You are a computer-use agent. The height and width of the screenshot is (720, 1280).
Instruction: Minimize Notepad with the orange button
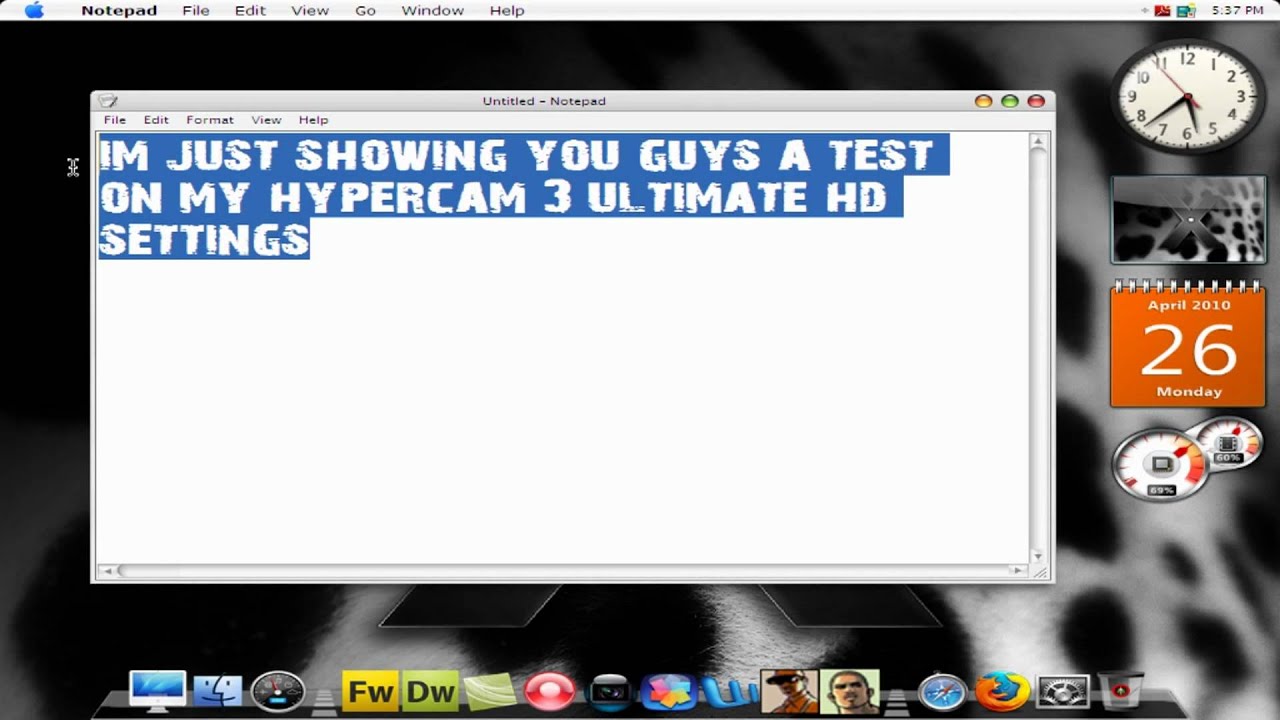tap(983, 101)
